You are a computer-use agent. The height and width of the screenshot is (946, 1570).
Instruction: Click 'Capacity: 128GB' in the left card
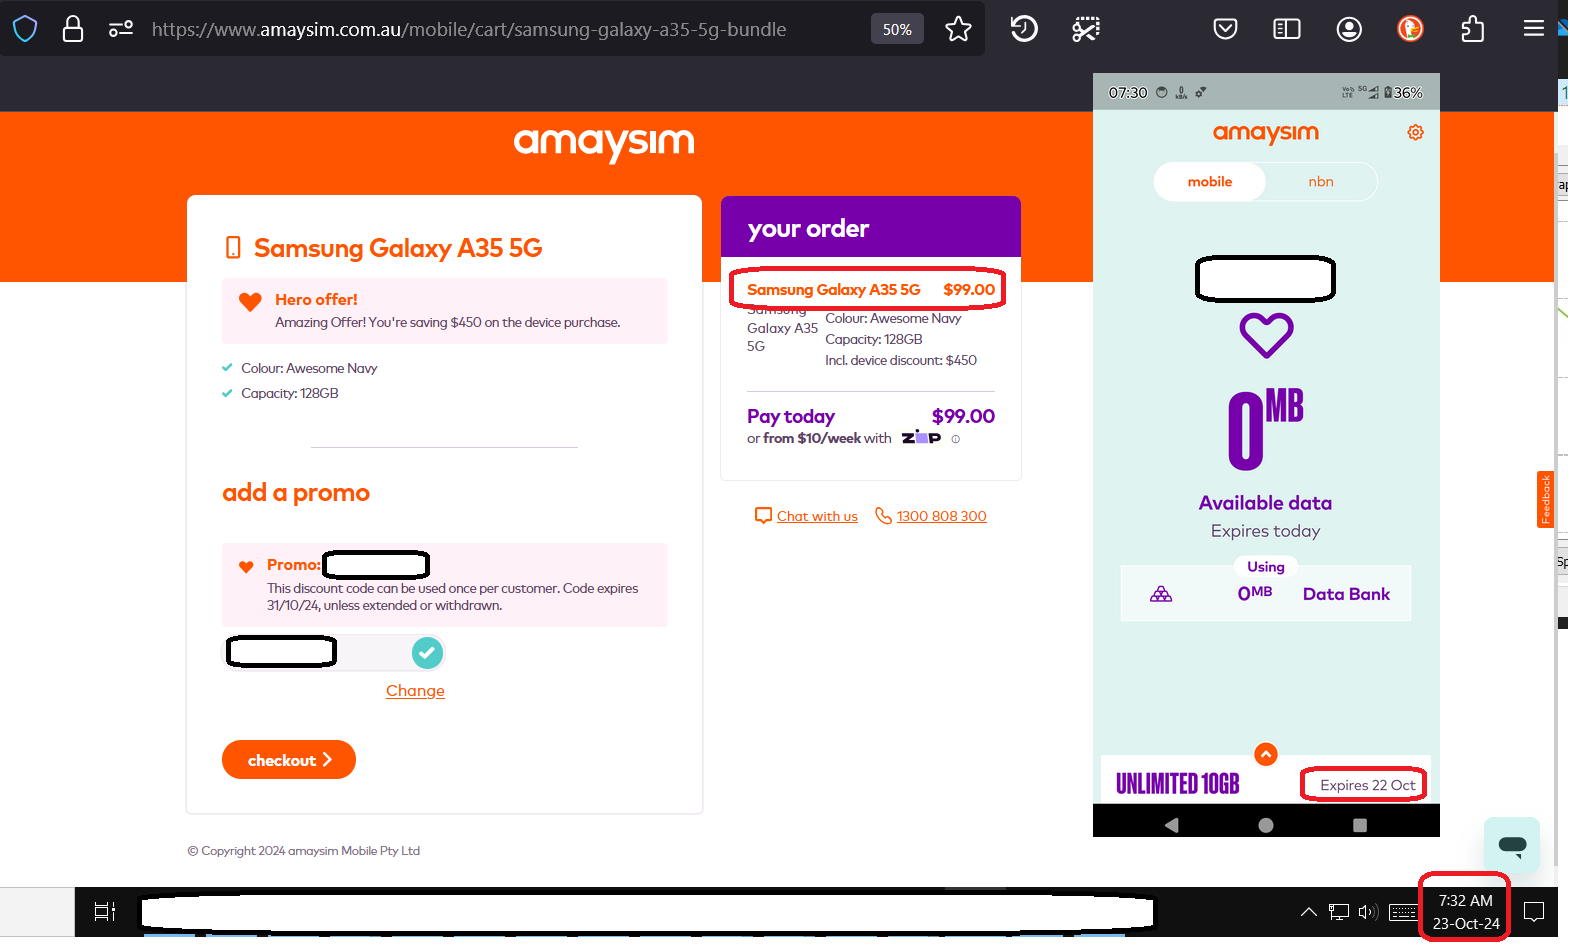(290, 393)
